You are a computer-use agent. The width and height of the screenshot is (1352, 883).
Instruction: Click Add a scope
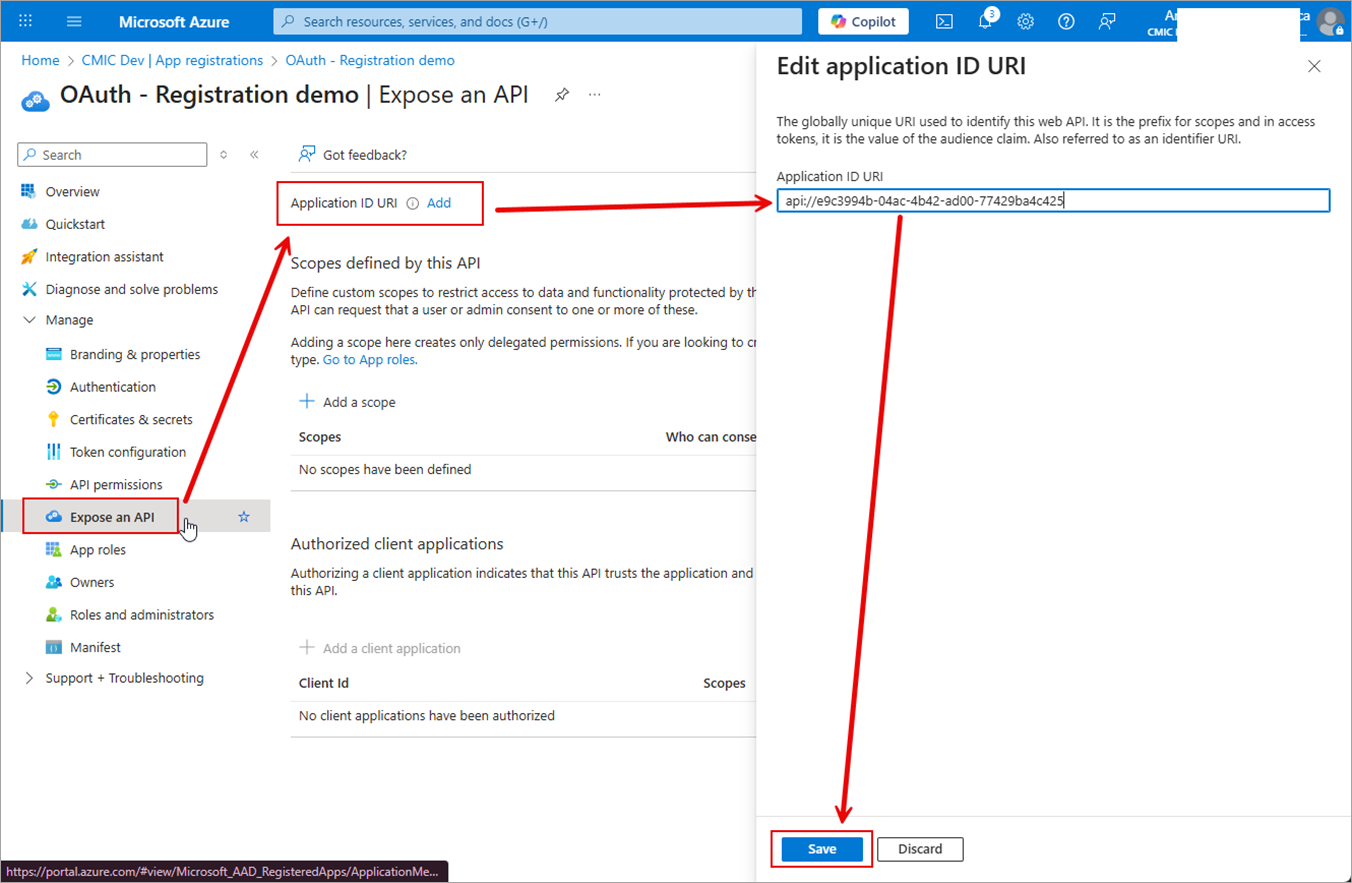pyautogui.click(x=348, y=401)
